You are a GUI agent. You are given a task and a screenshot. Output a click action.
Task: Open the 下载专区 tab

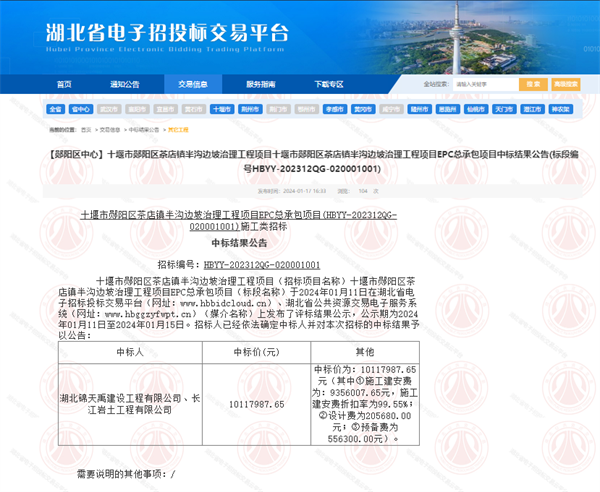click(329, 85)
